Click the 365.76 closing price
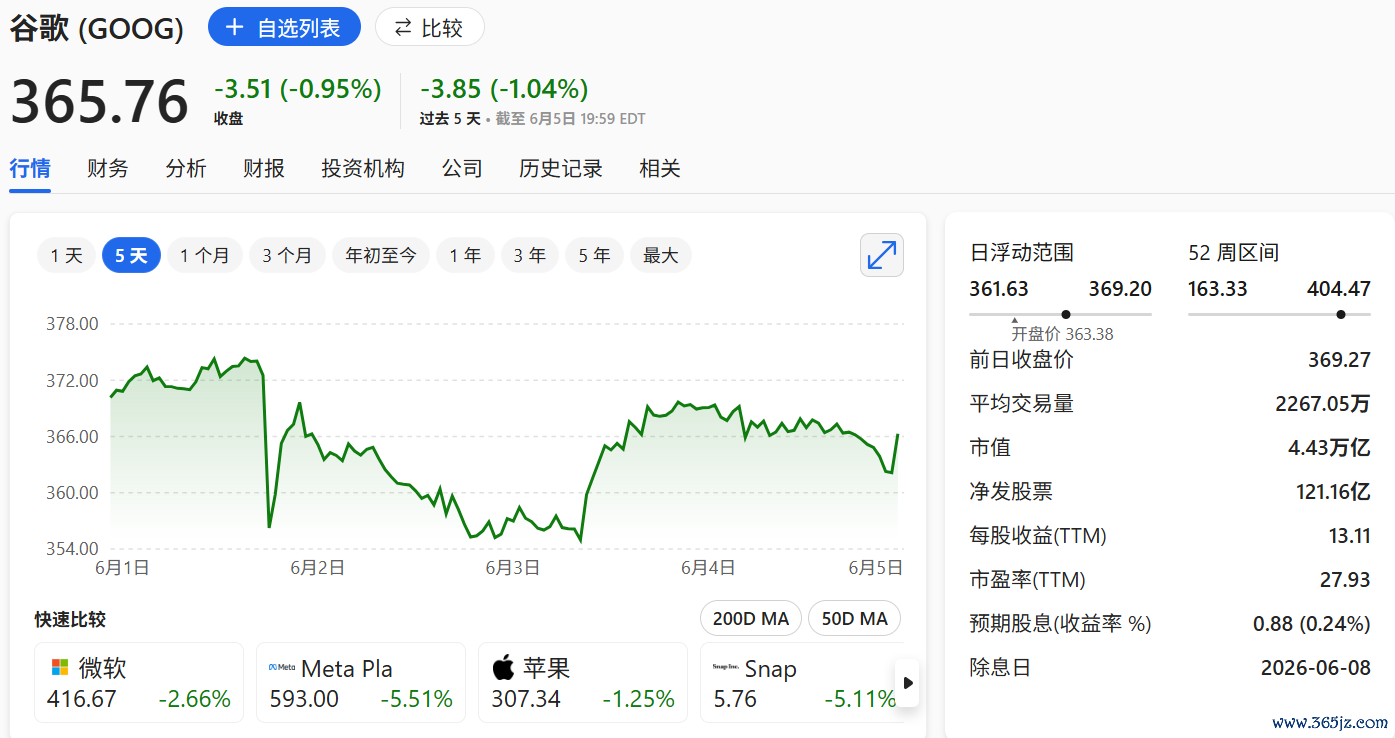1395x738 pixels. click(x=99, y=101)
